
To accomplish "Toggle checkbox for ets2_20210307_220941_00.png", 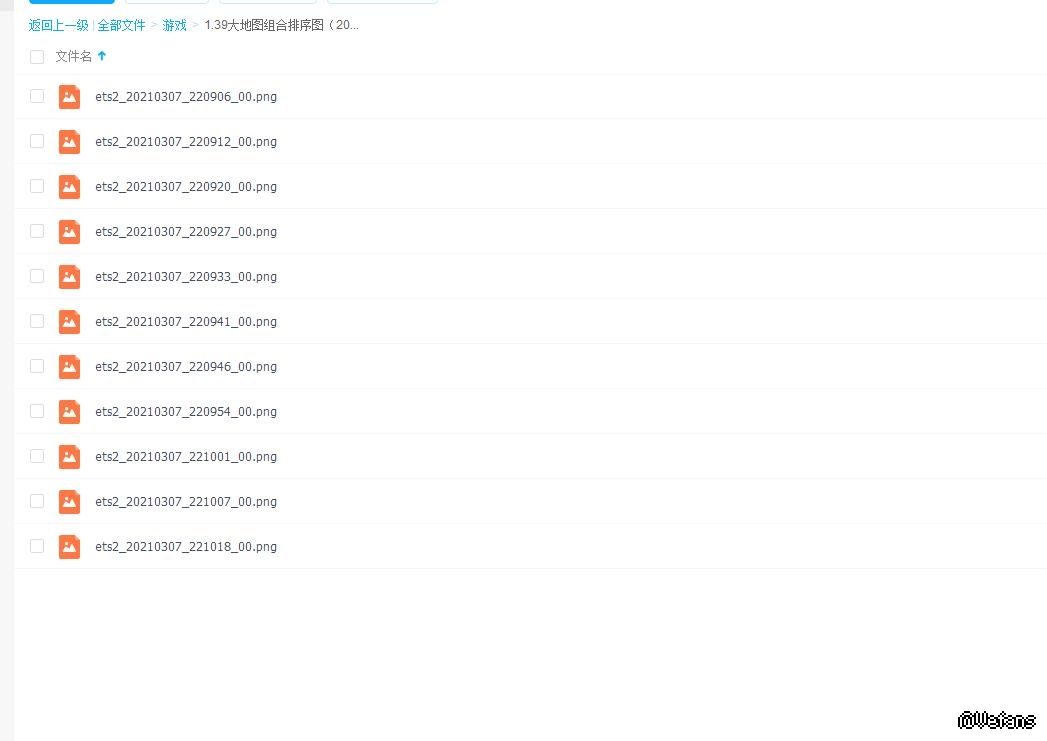I will point(37,321).
